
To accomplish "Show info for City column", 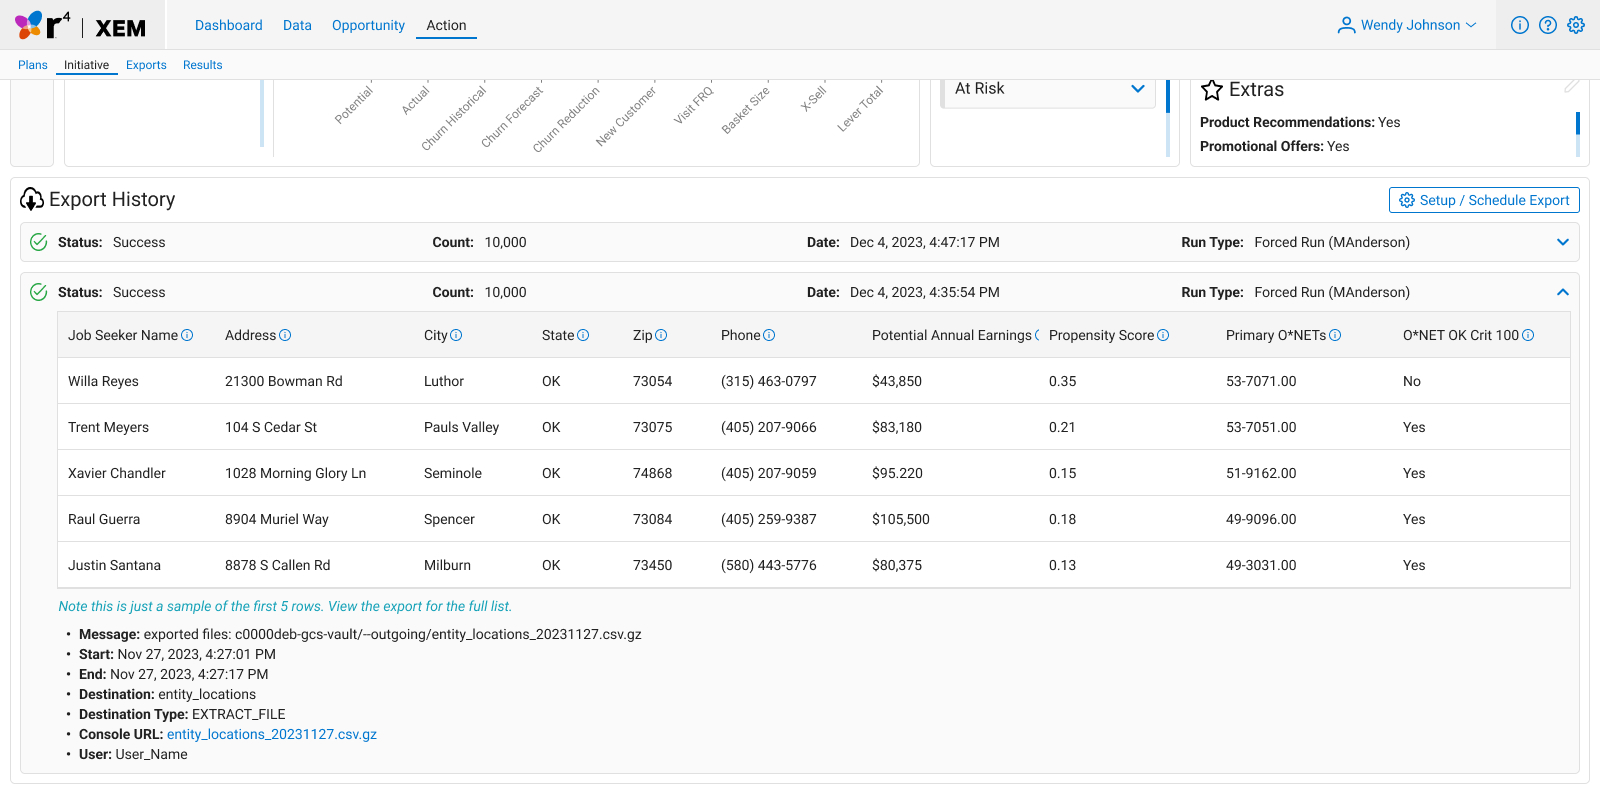I will coord(456,335).
